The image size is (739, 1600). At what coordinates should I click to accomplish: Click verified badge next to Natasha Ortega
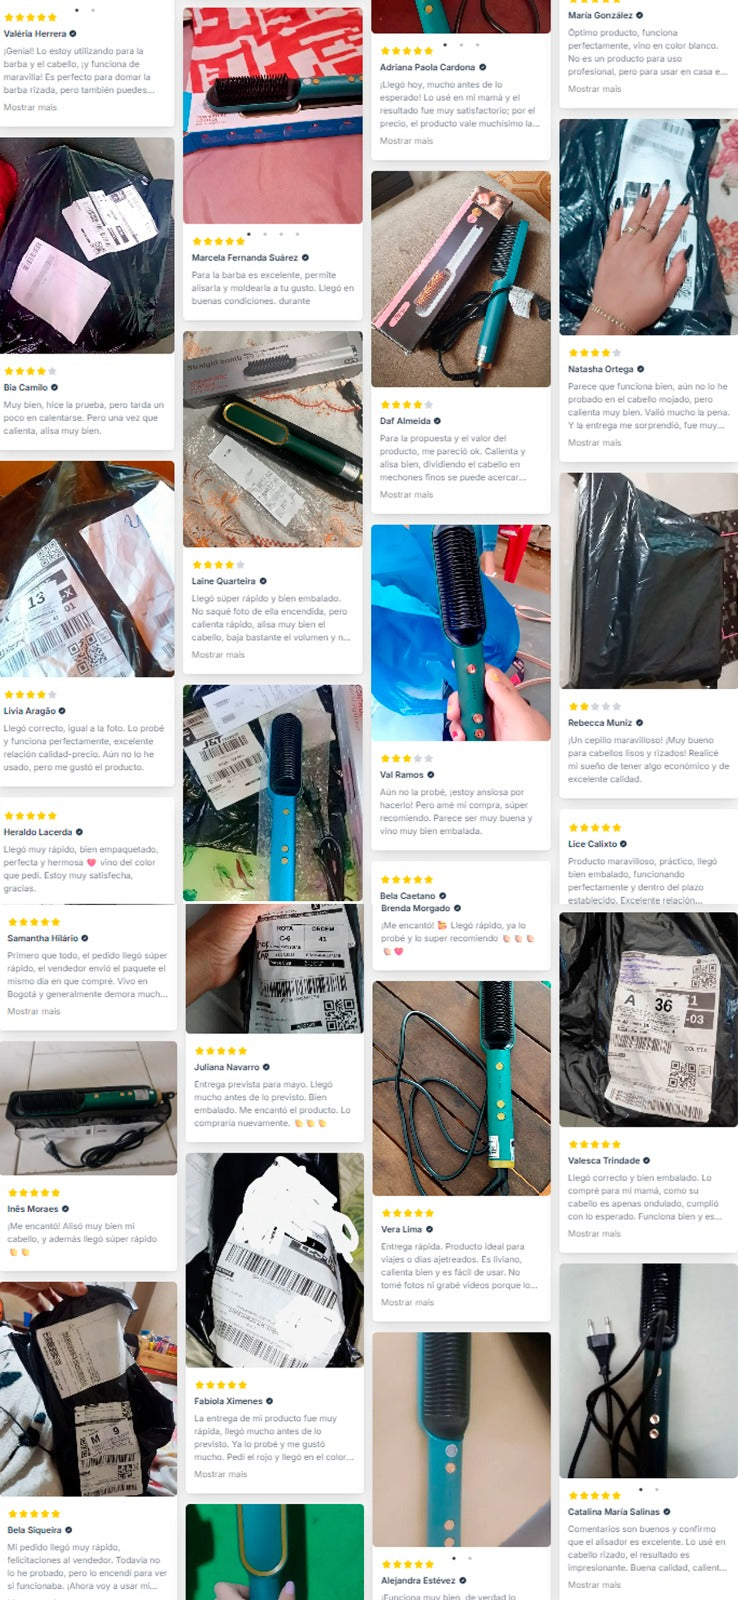coord(640,369)
